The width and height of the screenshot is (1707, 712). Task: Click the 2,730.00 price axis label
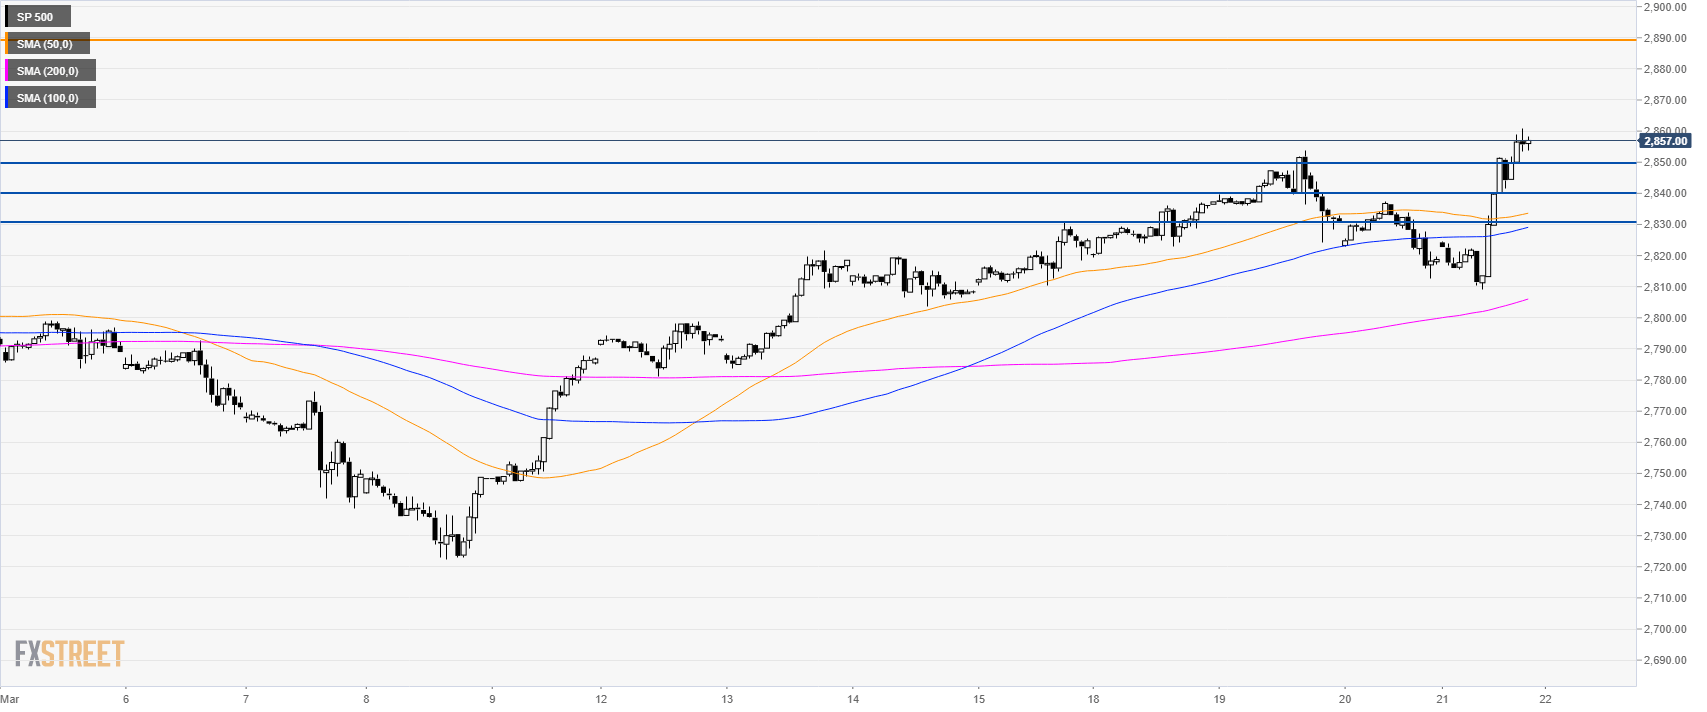[x=1665, y=536]
